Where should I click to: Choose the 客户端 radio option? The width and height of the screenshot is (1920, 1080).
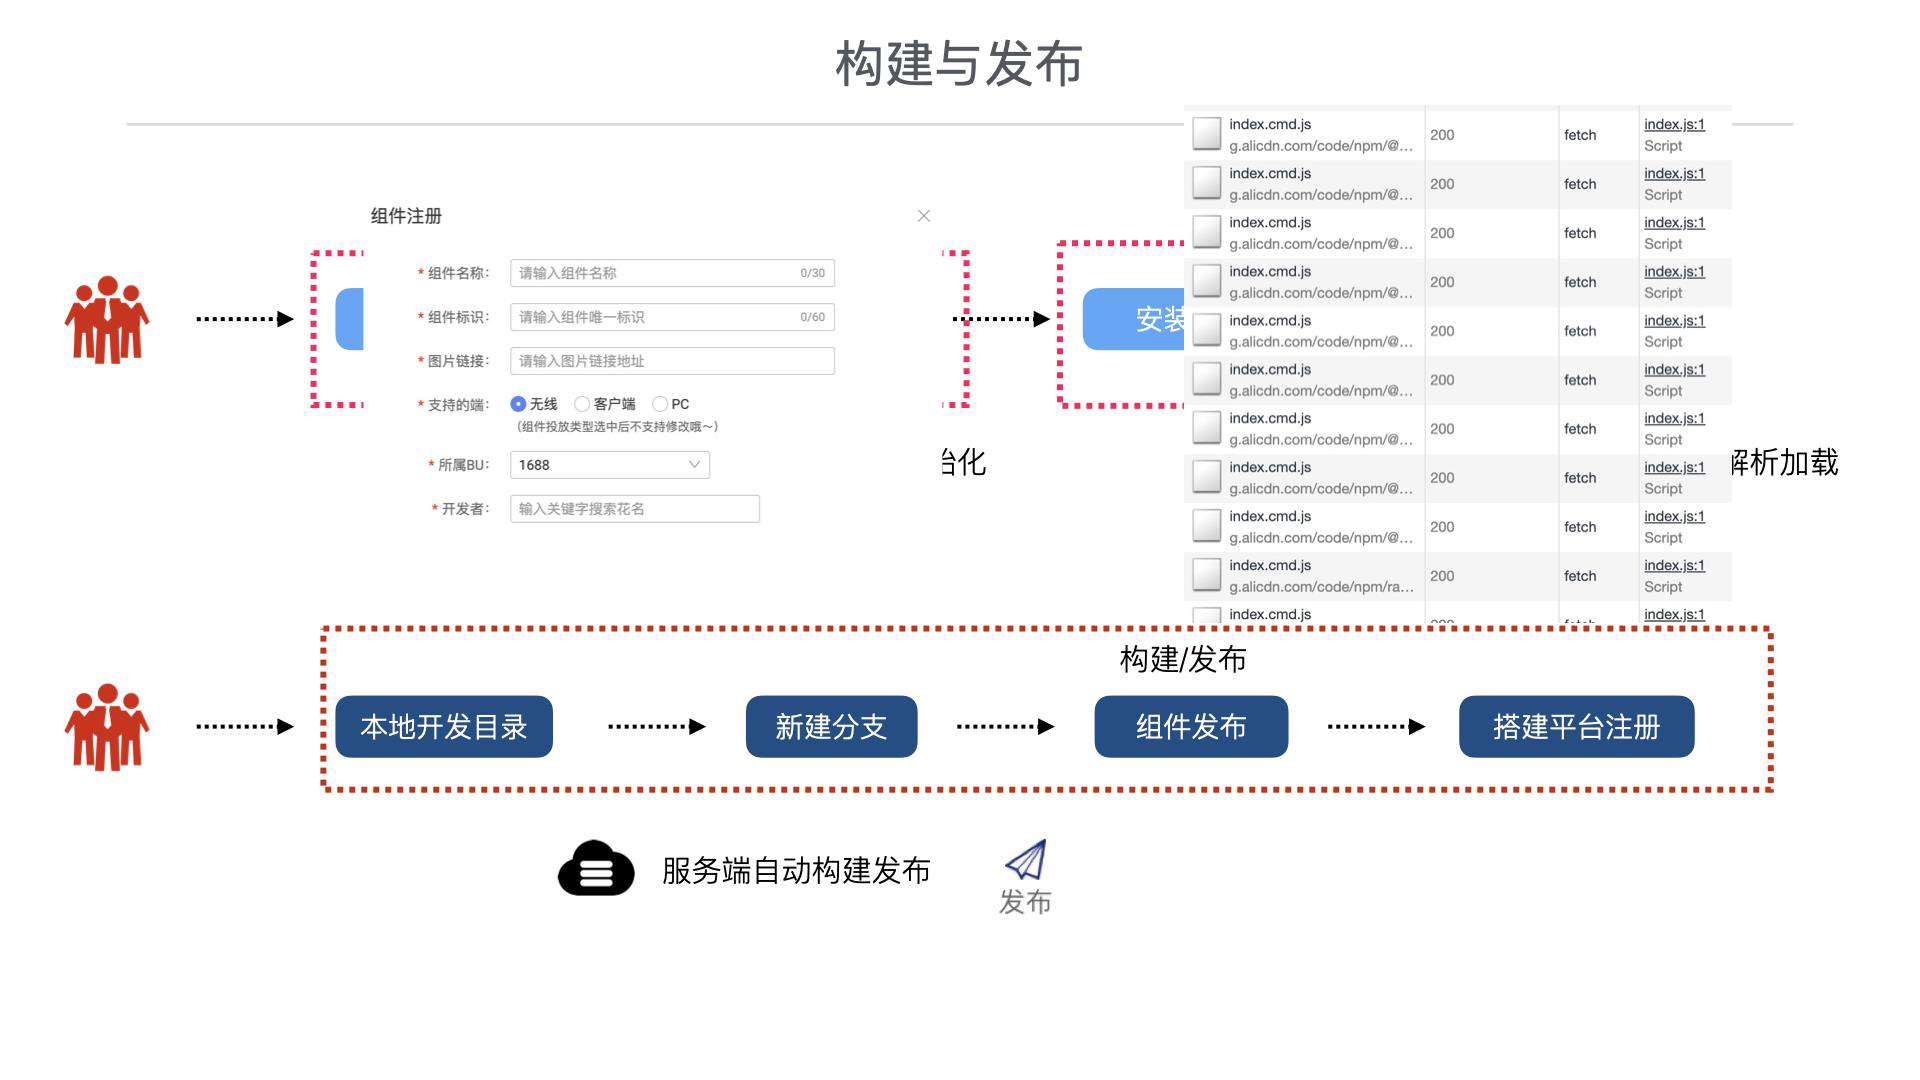tap(582, 404)
